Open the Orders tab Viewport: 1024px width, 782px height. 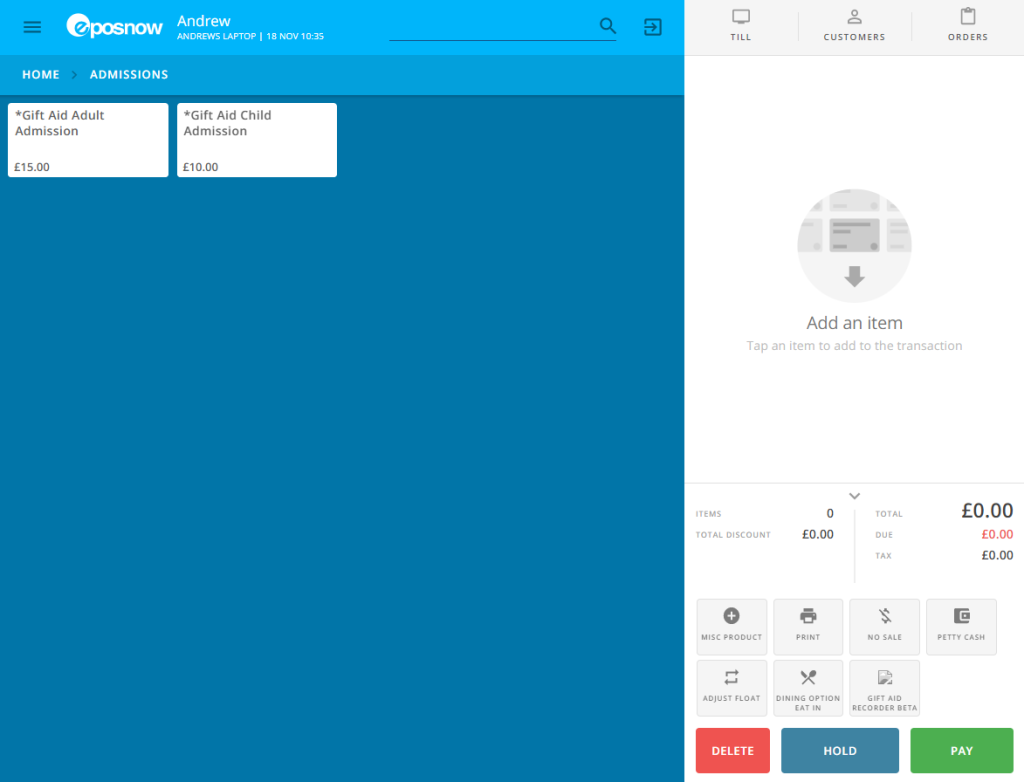(968, 25)
